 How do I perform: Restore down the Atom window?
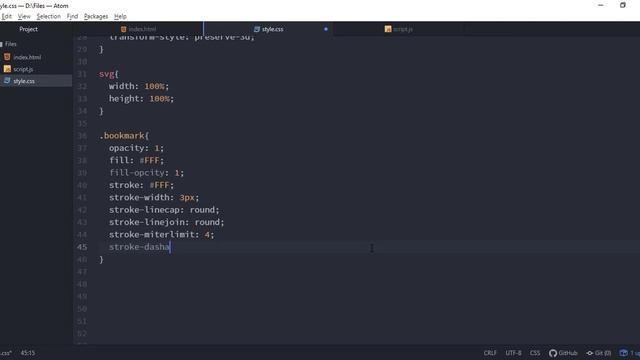622,5
